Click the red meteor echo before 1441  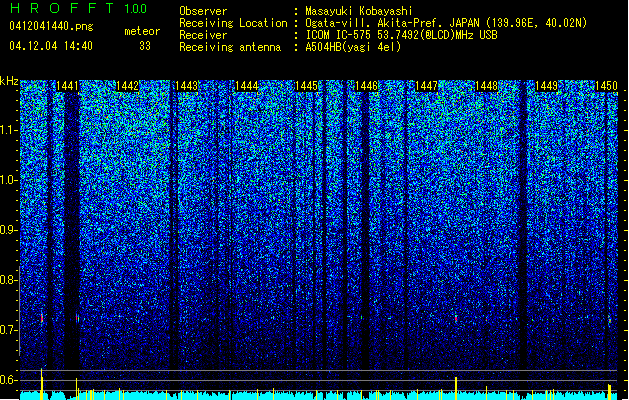42,318
